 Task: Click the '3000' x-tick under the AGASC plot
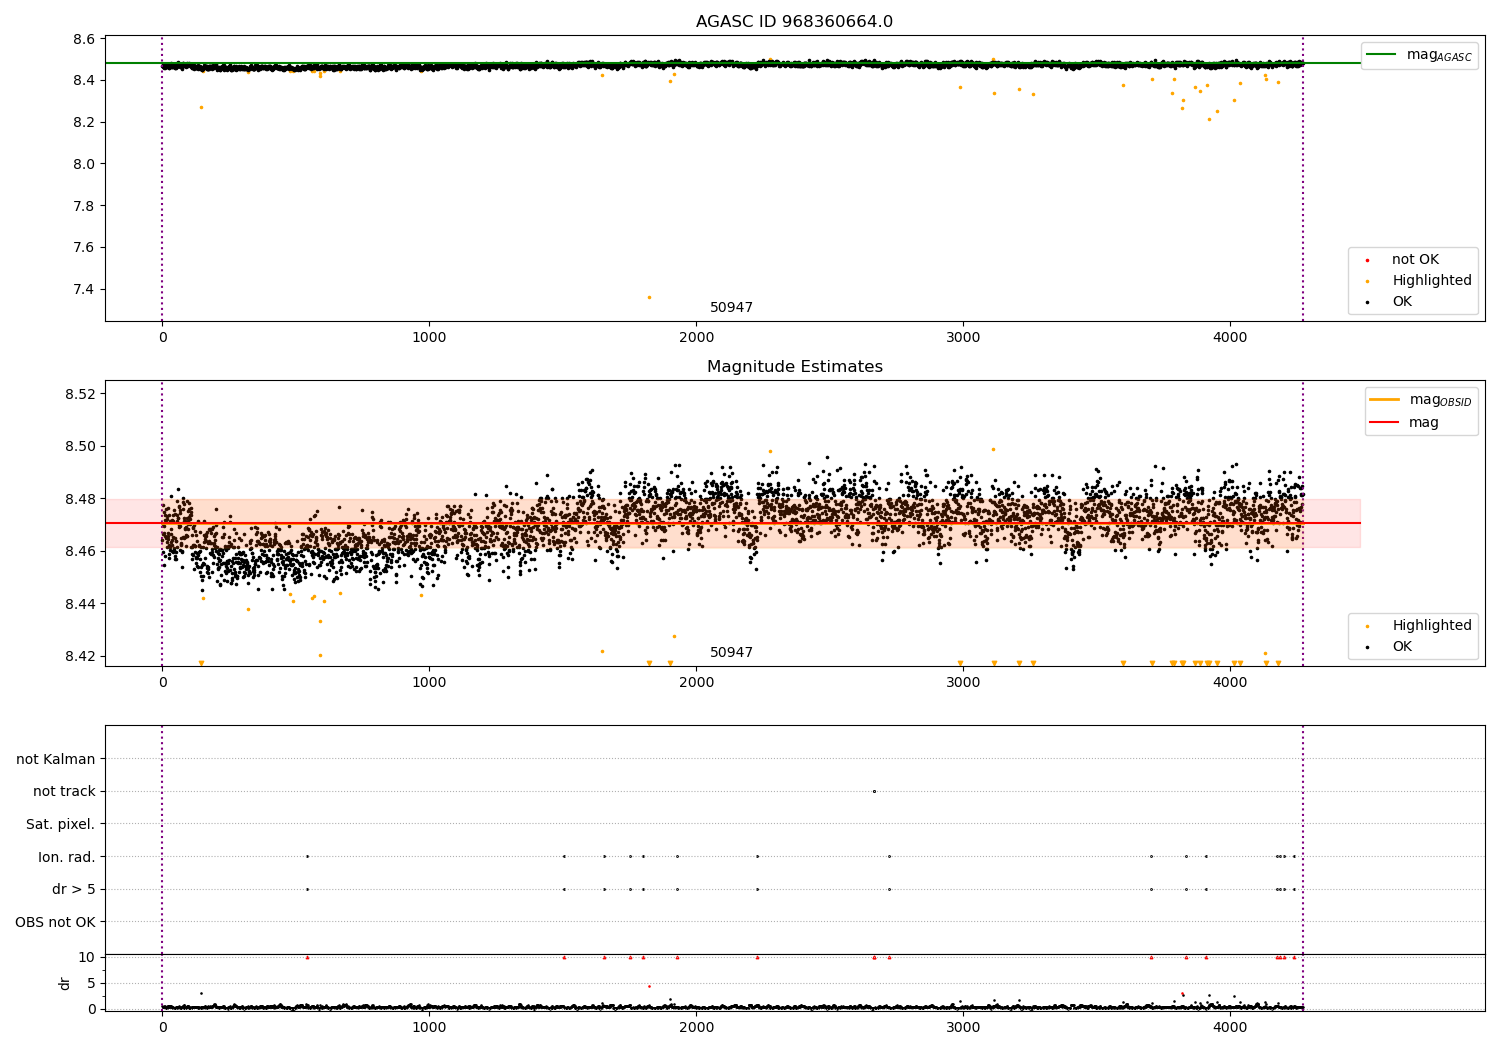pos(963,338)
